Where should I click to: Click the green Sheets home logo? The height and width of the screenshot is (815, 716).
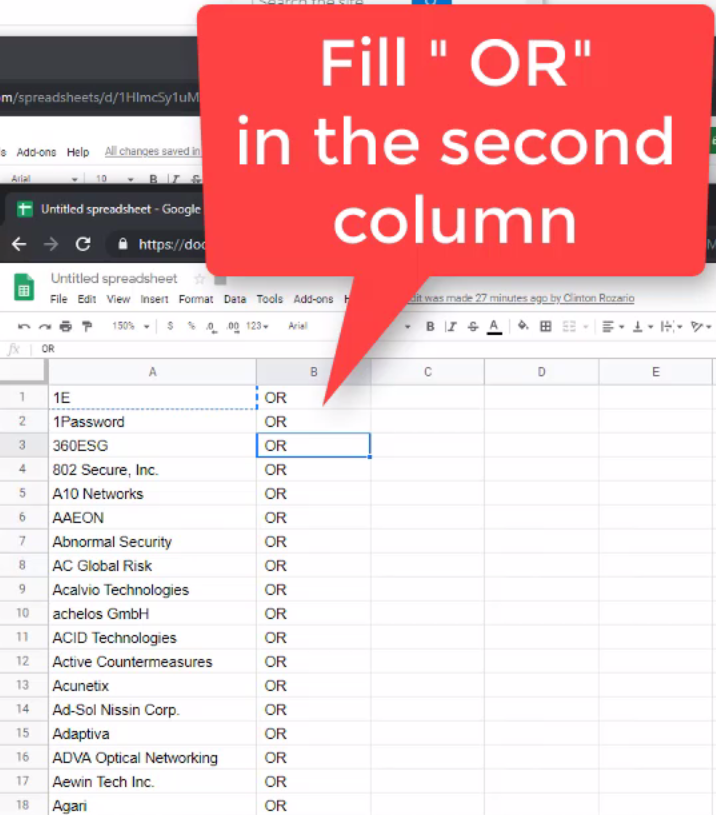[24, 287]
